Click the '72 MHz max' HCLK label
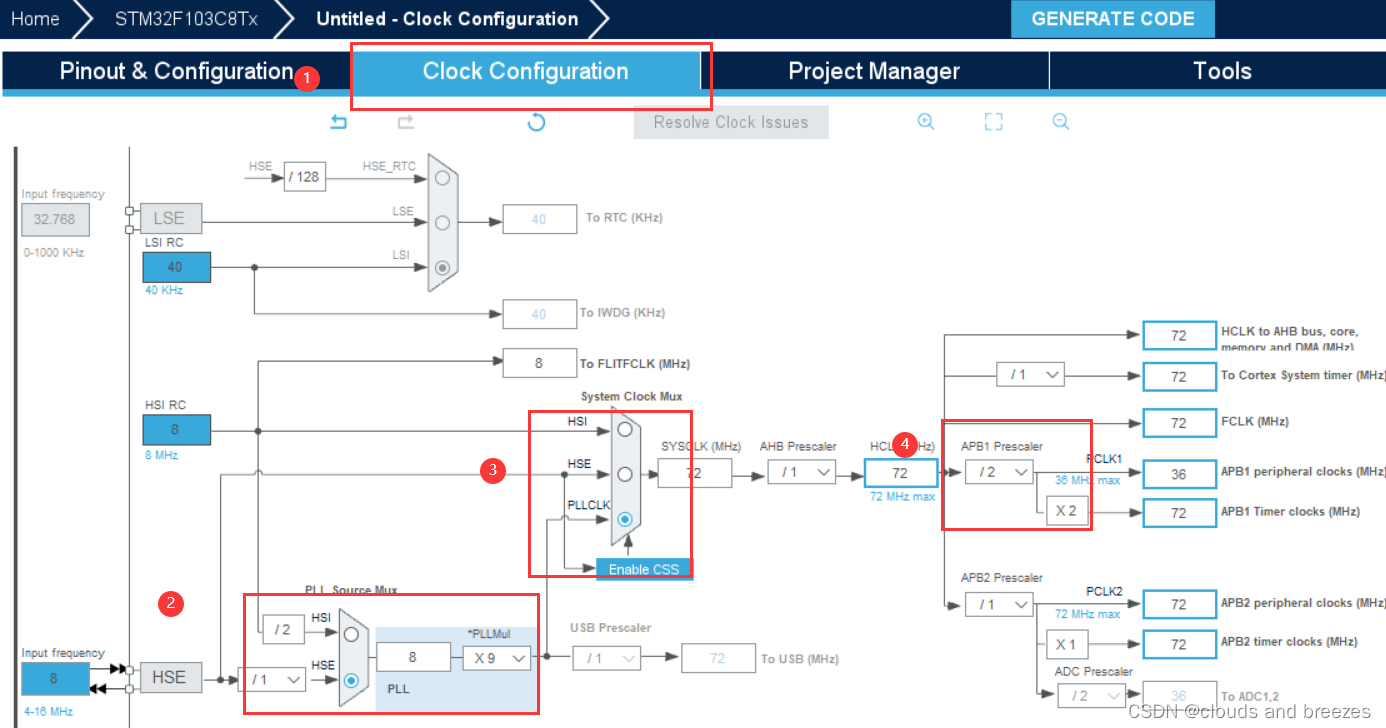Image resolution: width=1386 pixels, height=728 pixels. 902,496
